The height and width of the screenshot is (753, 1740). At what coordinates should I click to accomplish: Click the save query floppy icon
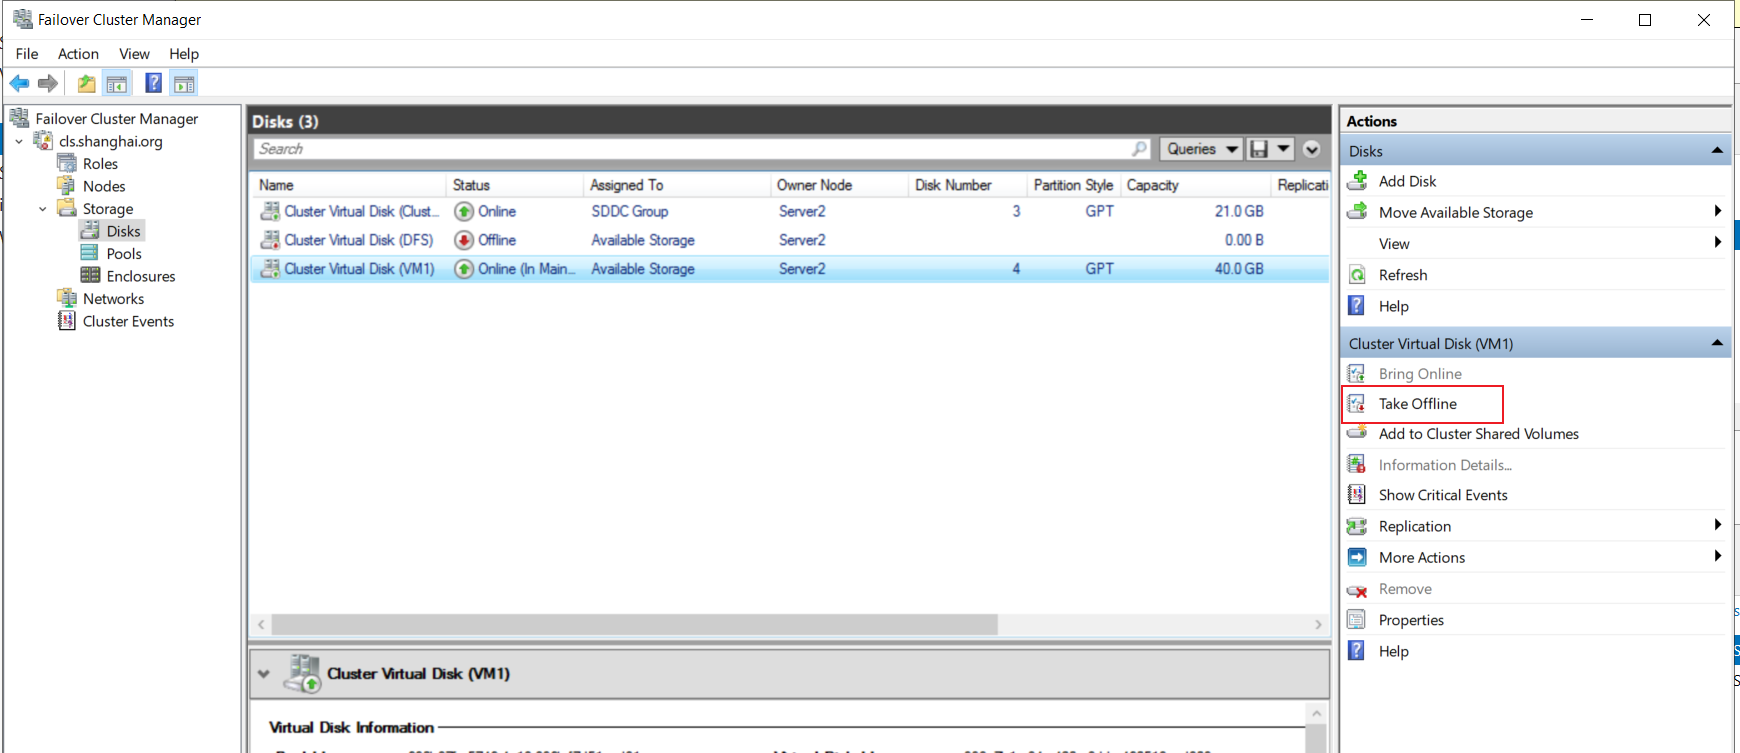pos(1259,149)
